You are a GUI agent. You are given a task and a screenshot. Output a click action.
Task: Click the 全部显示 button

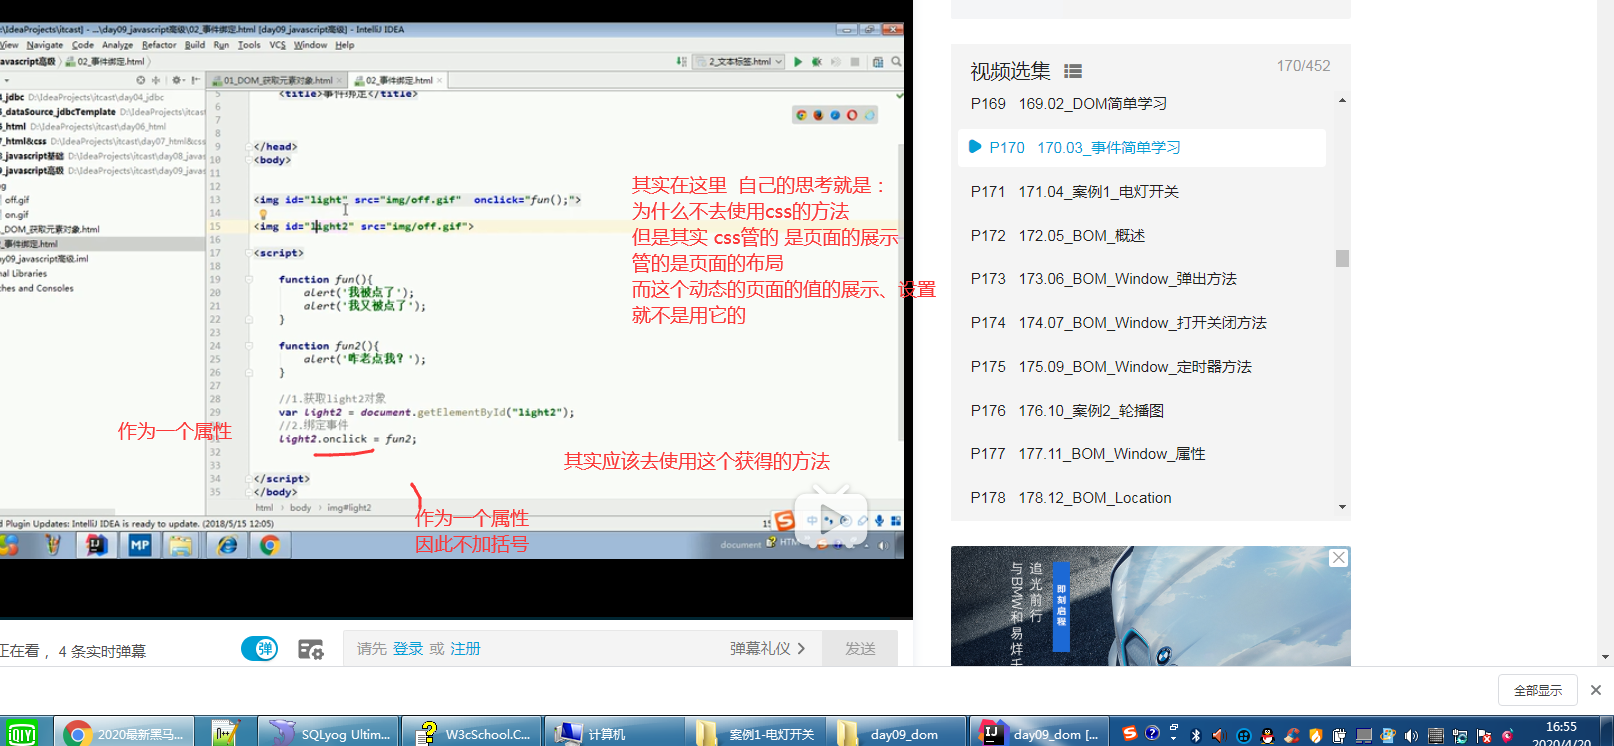[x=1538, y=690]
